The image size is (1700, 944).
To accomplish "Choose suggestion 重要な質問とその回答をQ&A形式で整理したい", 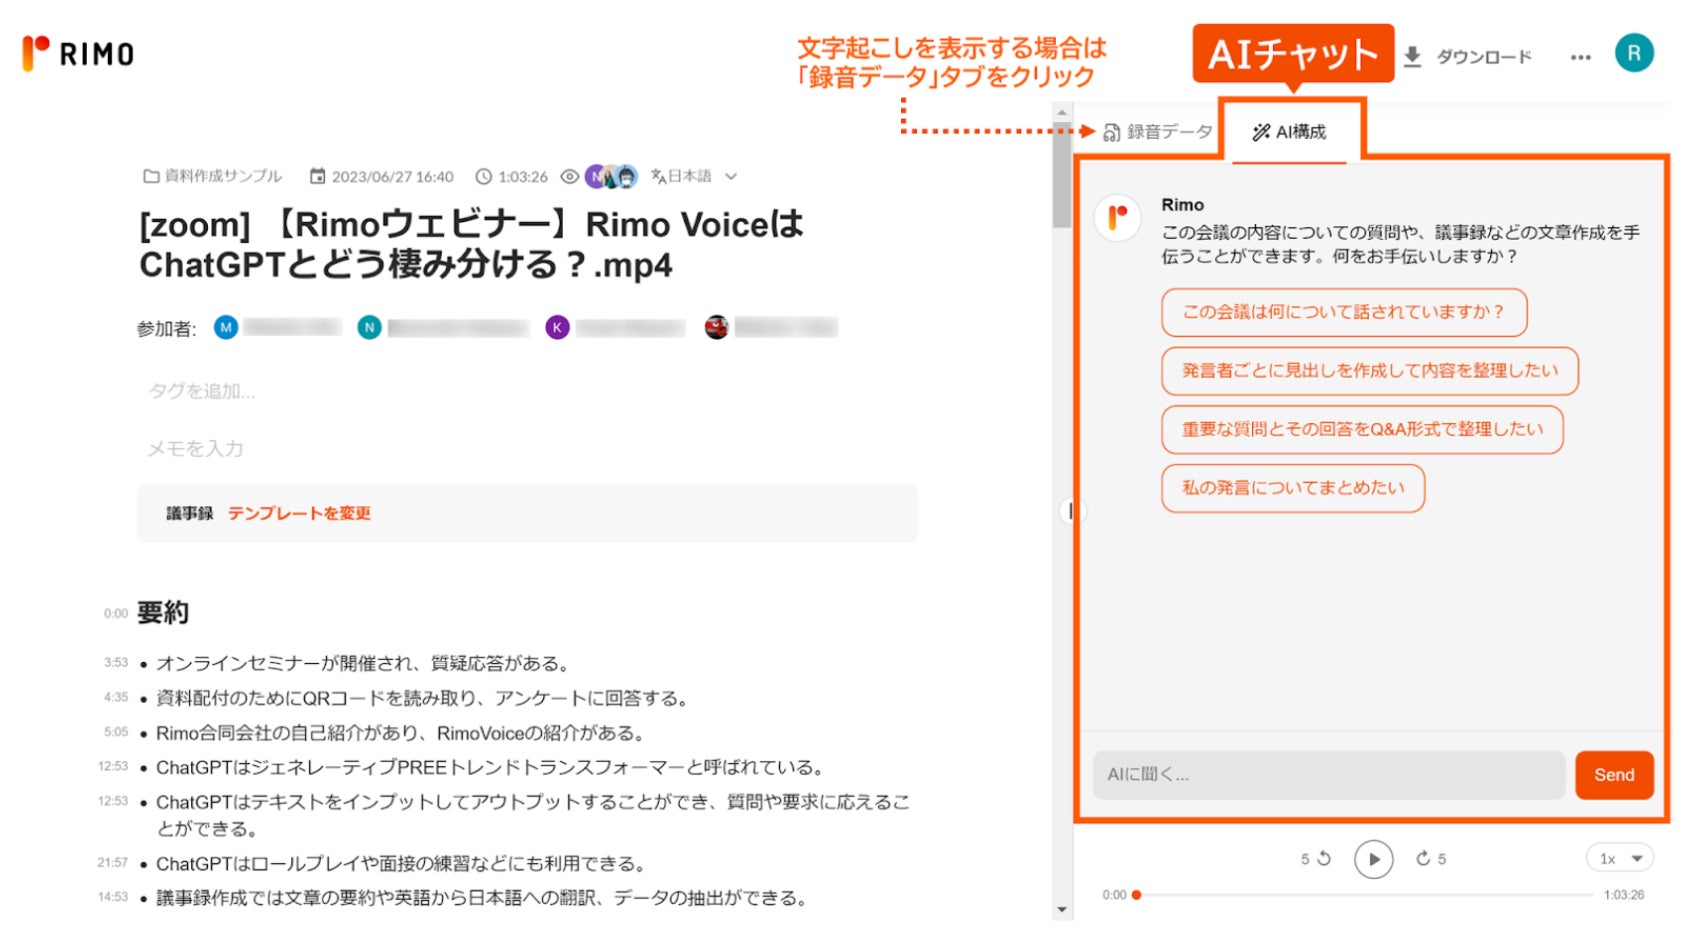I will pyautogui.click(x=1362, y=429).
